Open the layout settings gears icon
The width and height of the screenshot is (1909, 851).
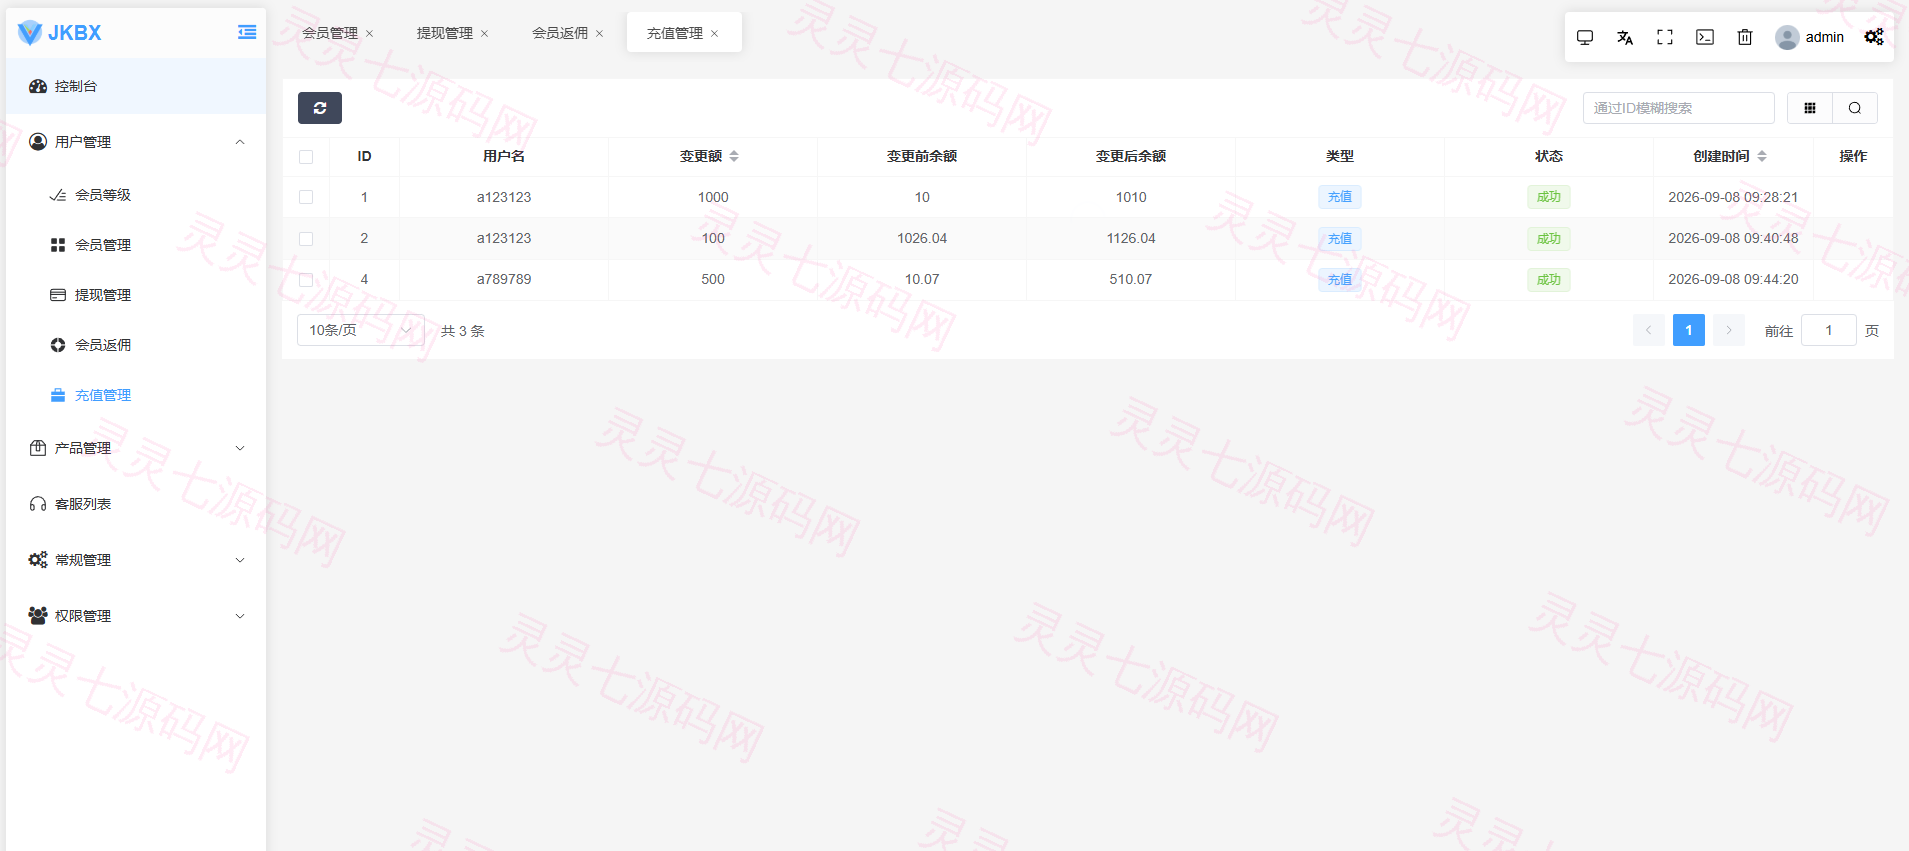point(1874,37)
